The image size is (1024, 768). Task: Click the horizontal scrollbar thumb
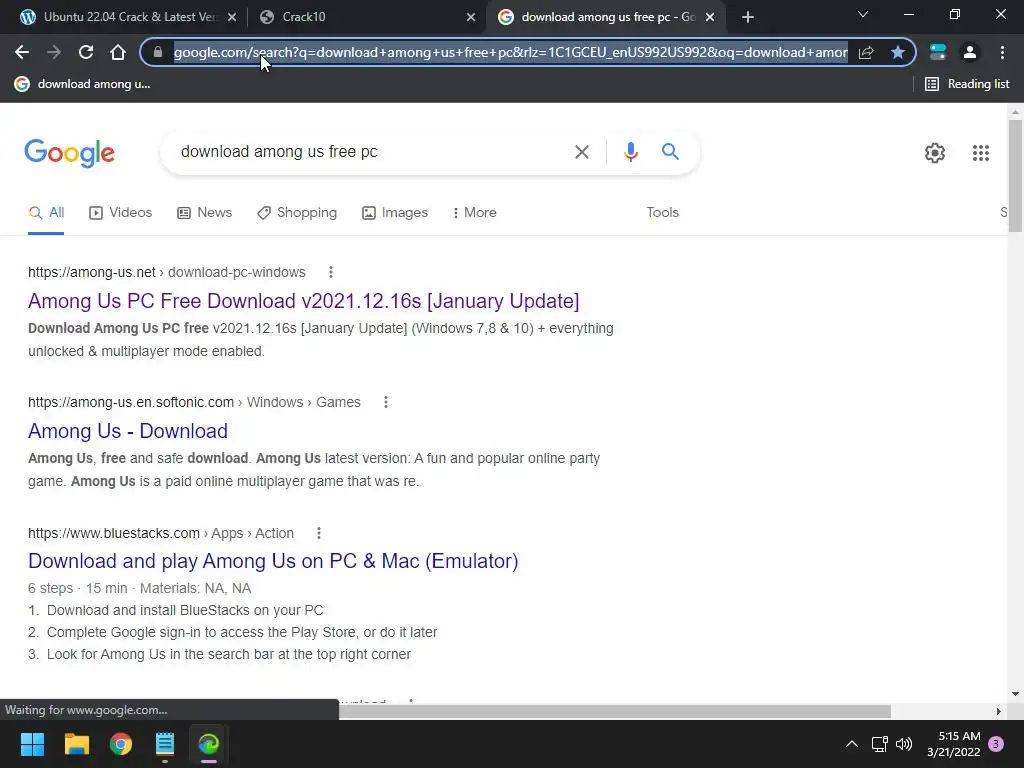pyautogui.click(x=614, y=711)
